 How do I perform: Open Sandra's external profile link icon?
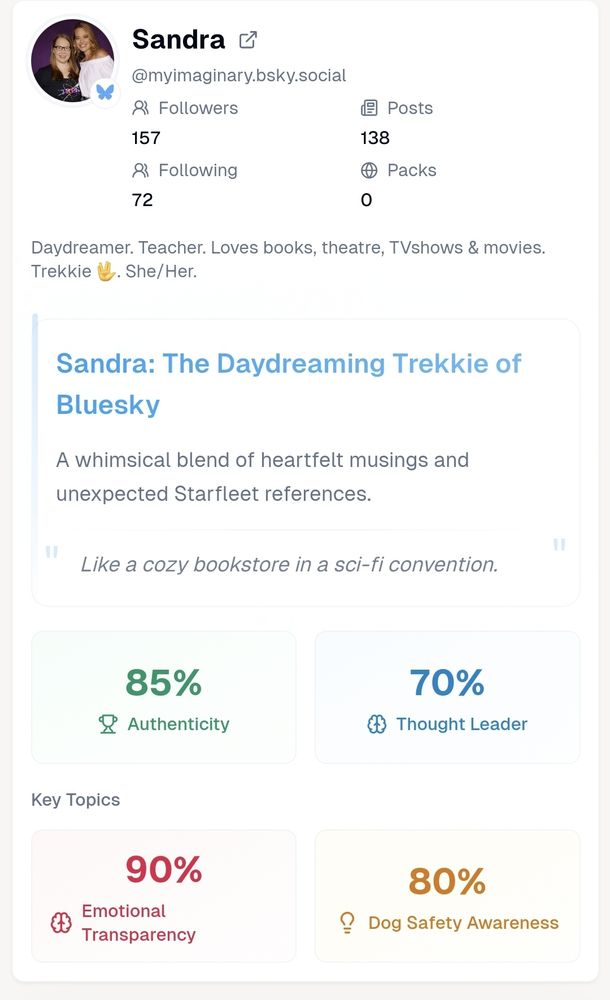coord(247,40)
